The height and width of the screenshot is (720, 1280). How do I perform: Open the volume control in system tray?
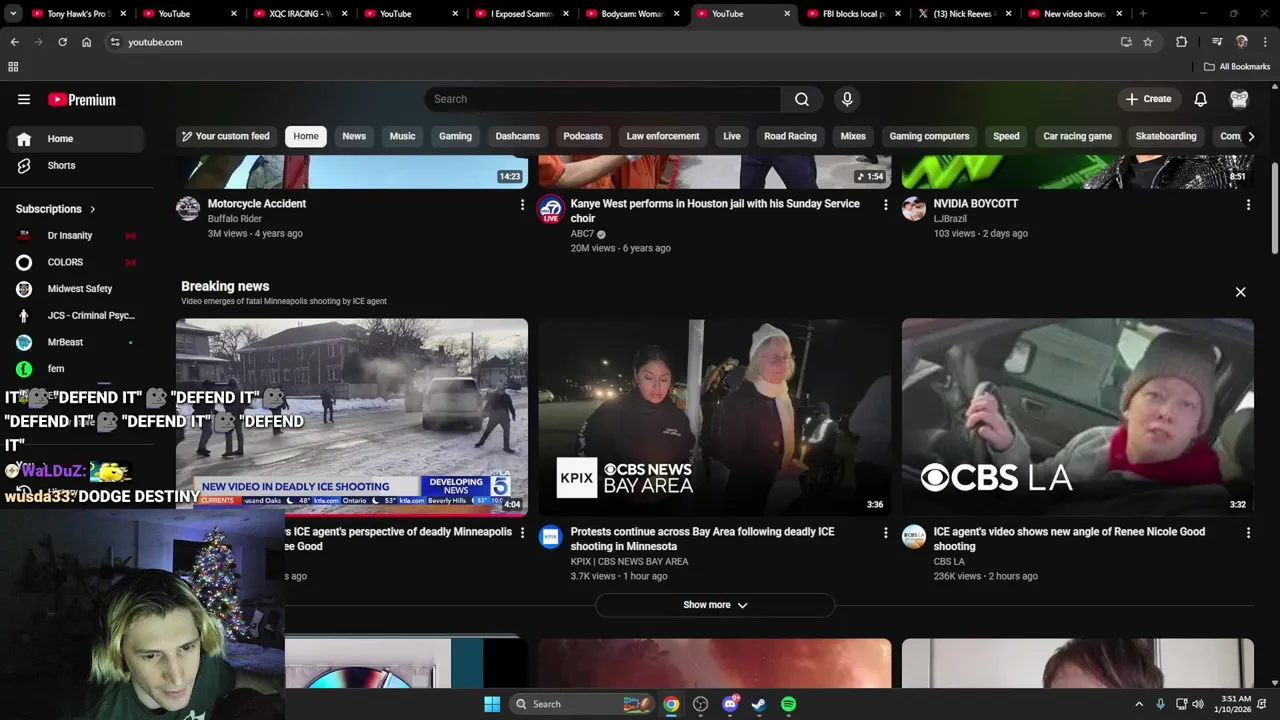(x=1198, y=704)
